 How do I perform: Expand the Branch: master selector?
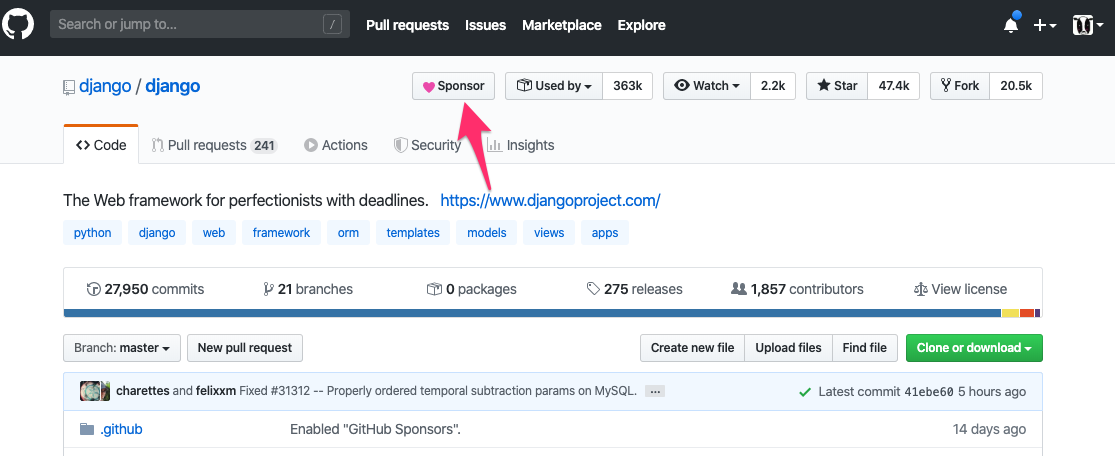pyautogui.click(x=122, y=348)
